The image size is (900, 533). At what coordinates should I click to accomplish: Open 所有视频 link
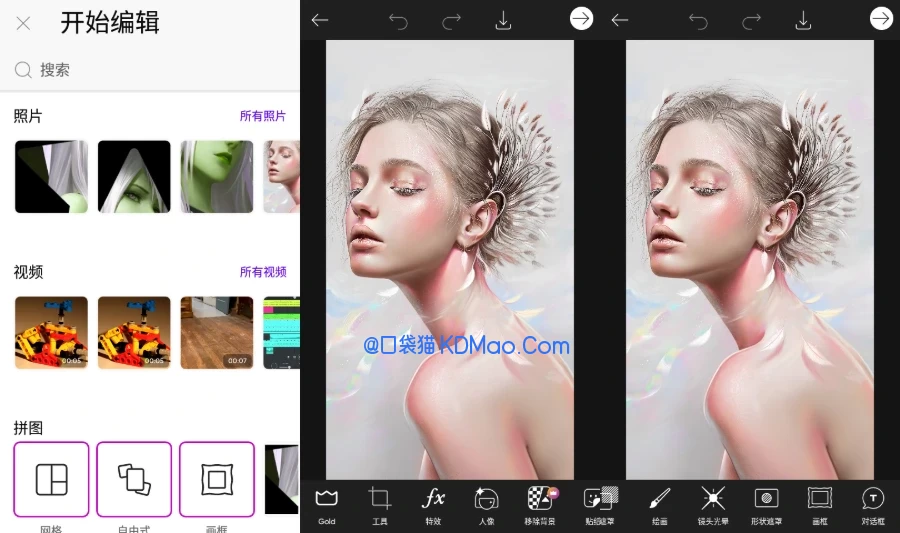(x=262, y=272)
